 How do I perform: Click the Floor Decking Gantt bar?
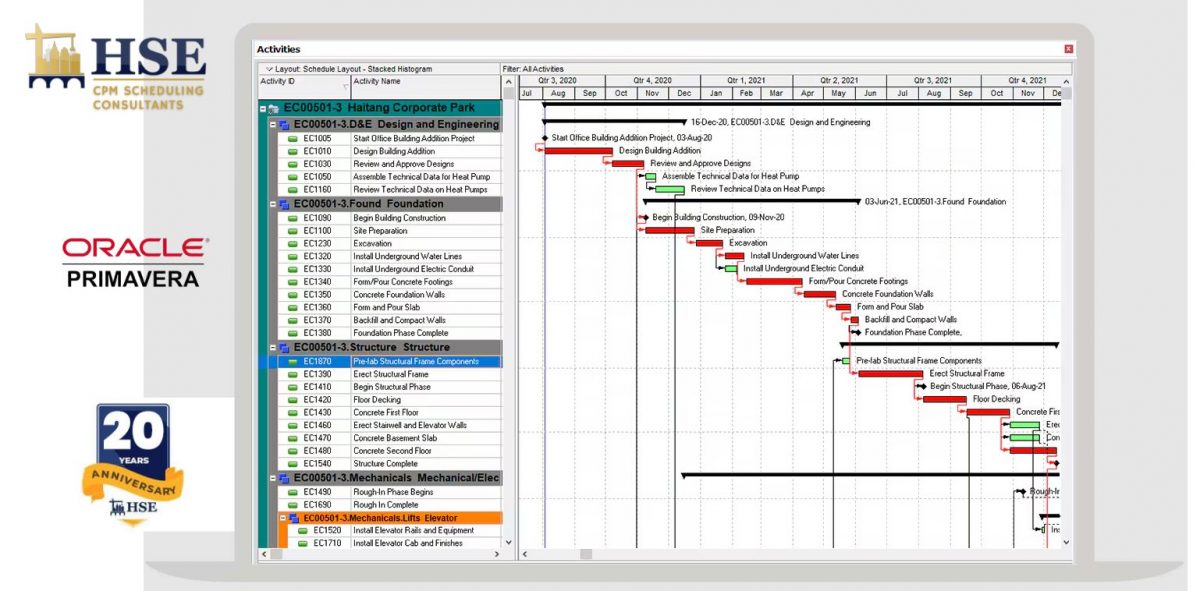(x=944, y=399)
